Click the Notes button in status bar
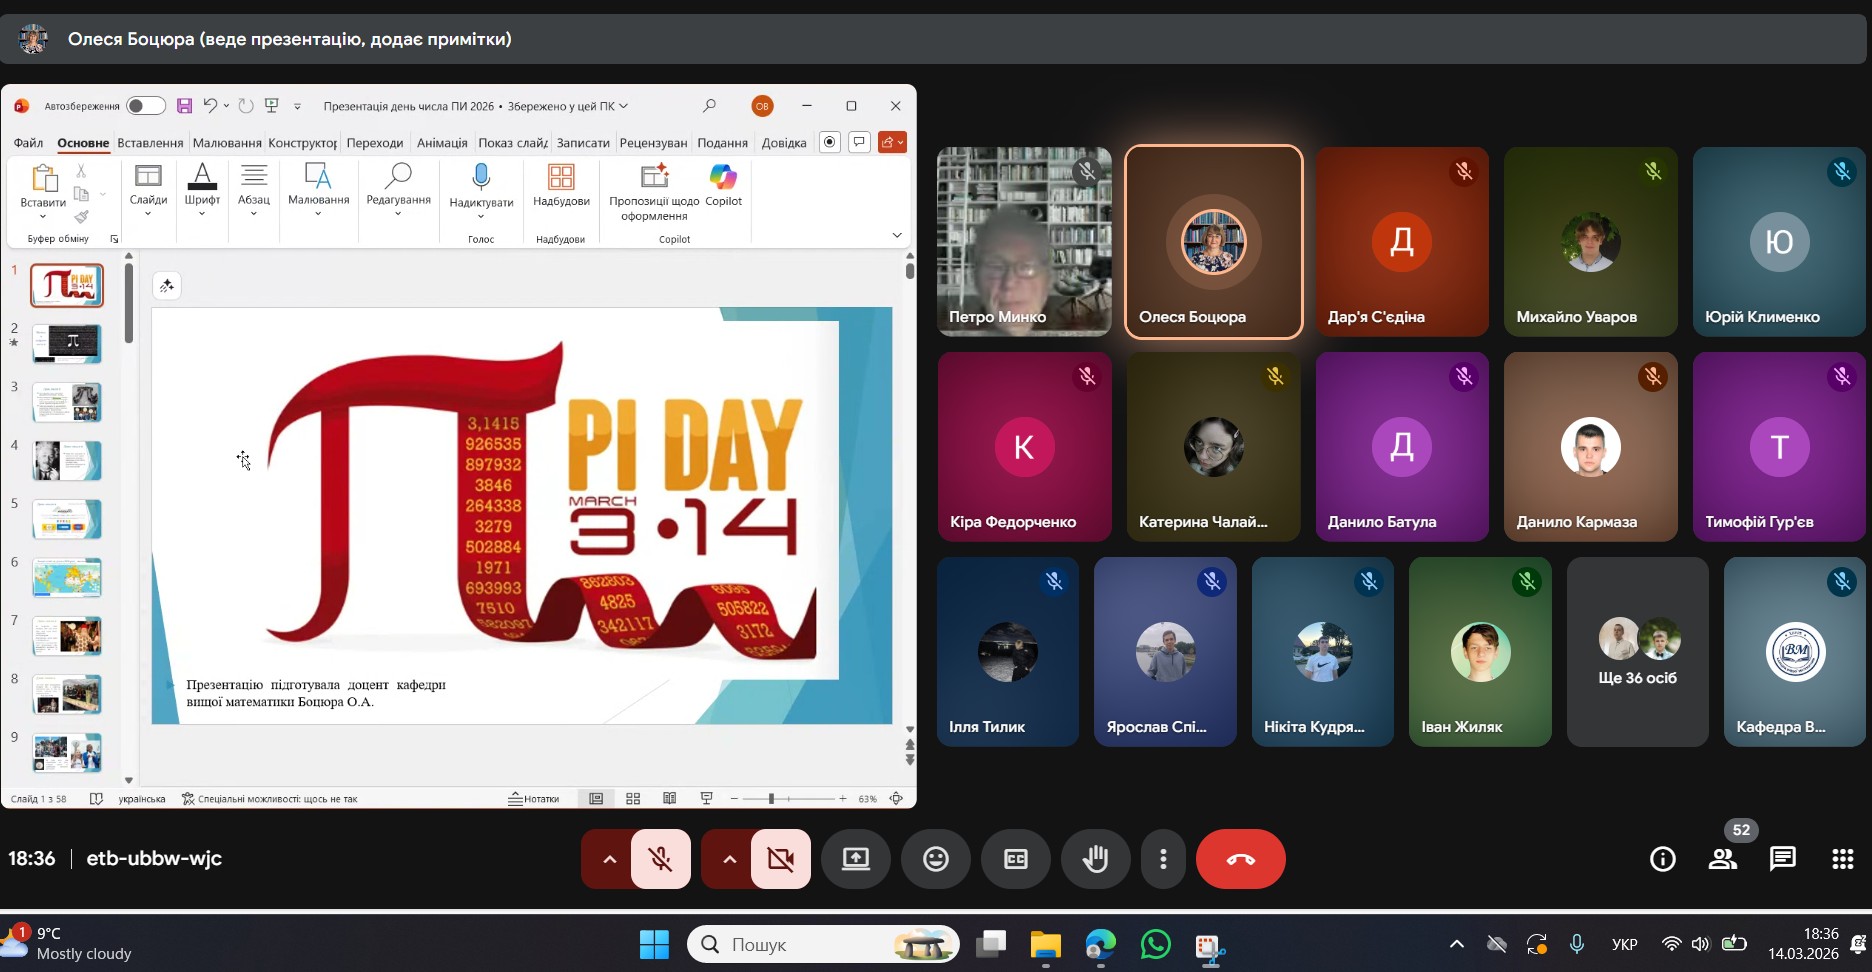Viewport: 1872px width, 972px height. (534, 798)
